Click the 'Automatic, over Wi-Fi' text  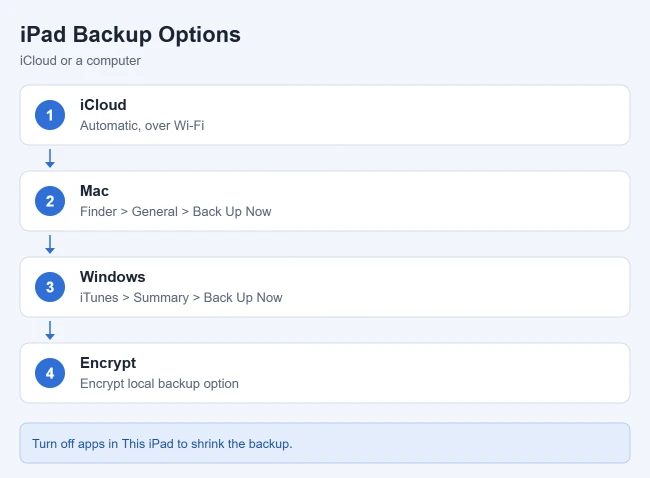(142, 126)
